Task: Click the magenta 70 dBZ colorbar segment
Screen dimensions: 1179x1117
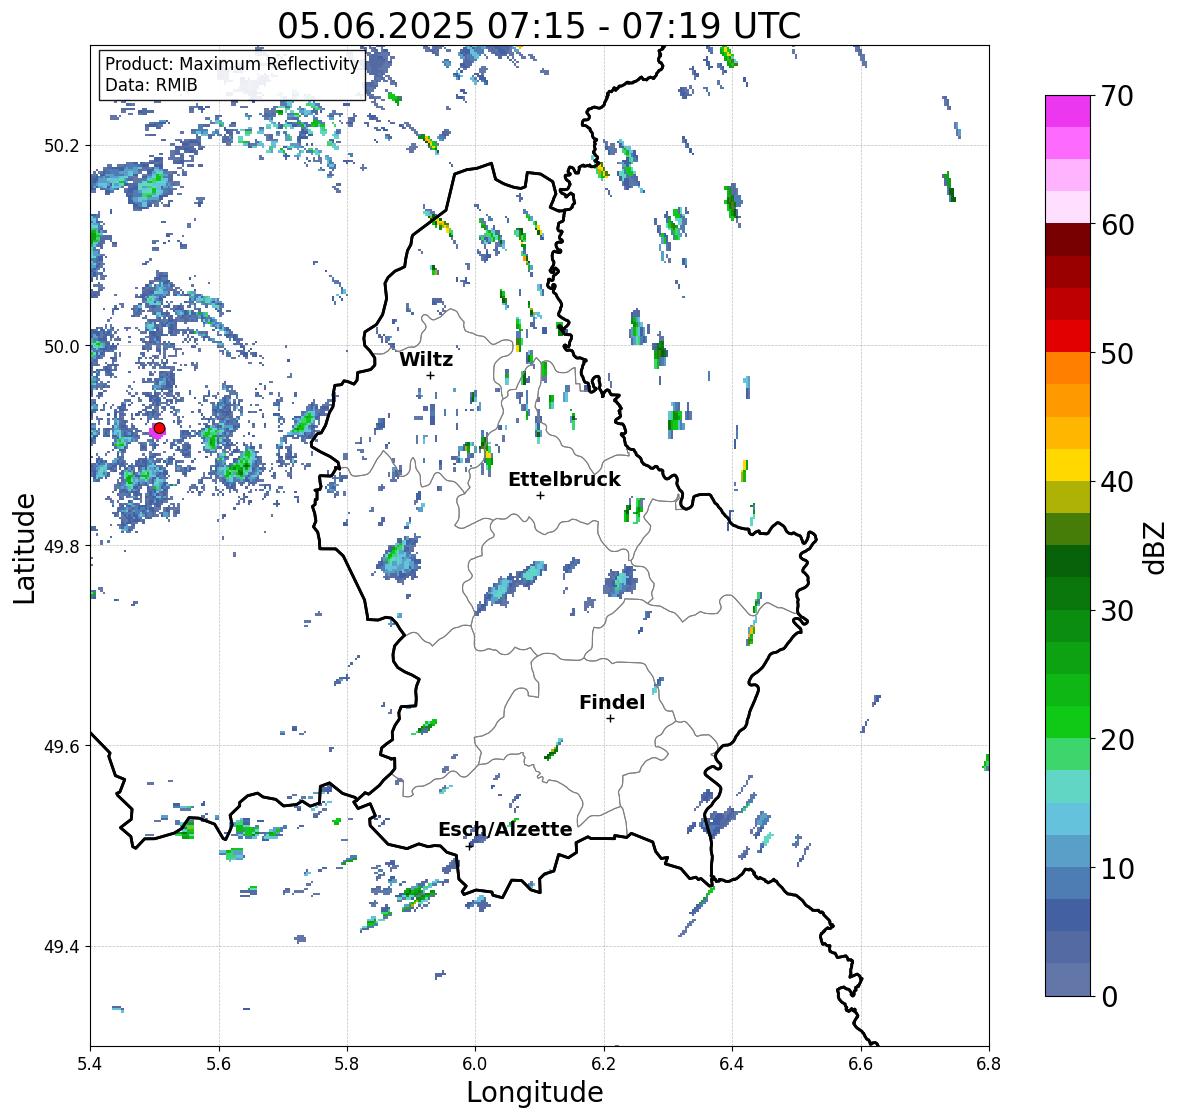Action: [x=1068, y=111]
